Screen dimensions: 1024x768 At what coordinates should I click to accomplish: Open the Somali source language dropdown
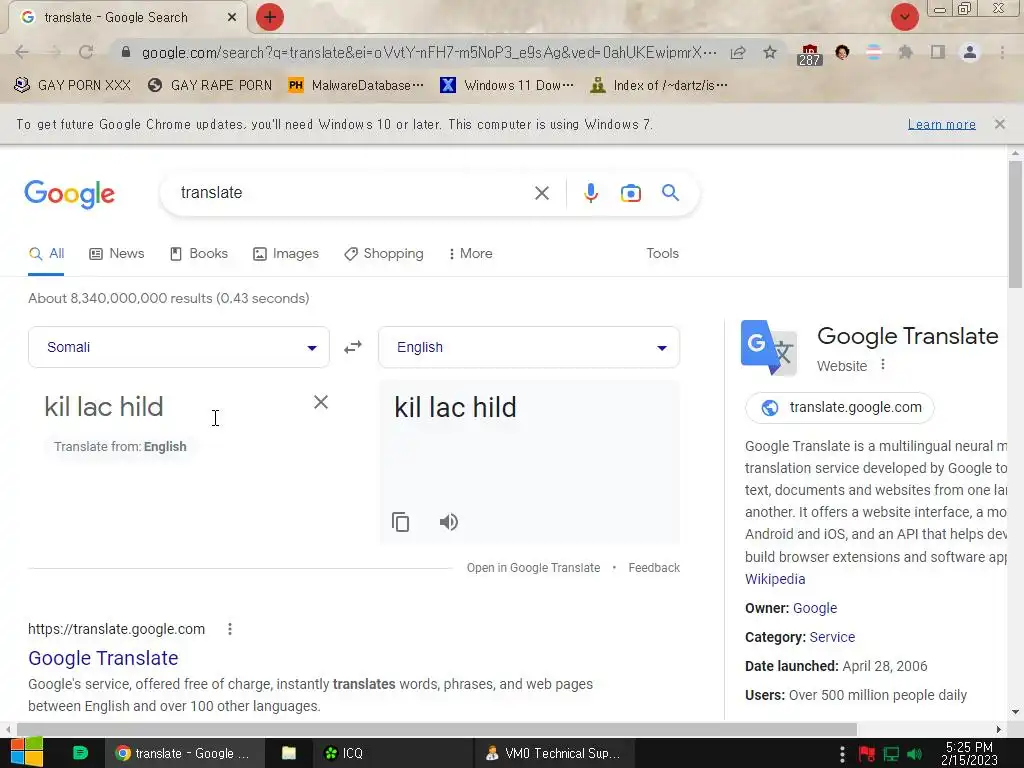178,347
